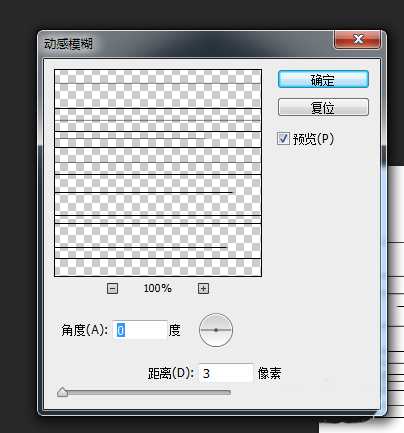404x433 pixels.
Task: Click the circular angle dial control
Action: pyautogui.click(x=216, y=330)
